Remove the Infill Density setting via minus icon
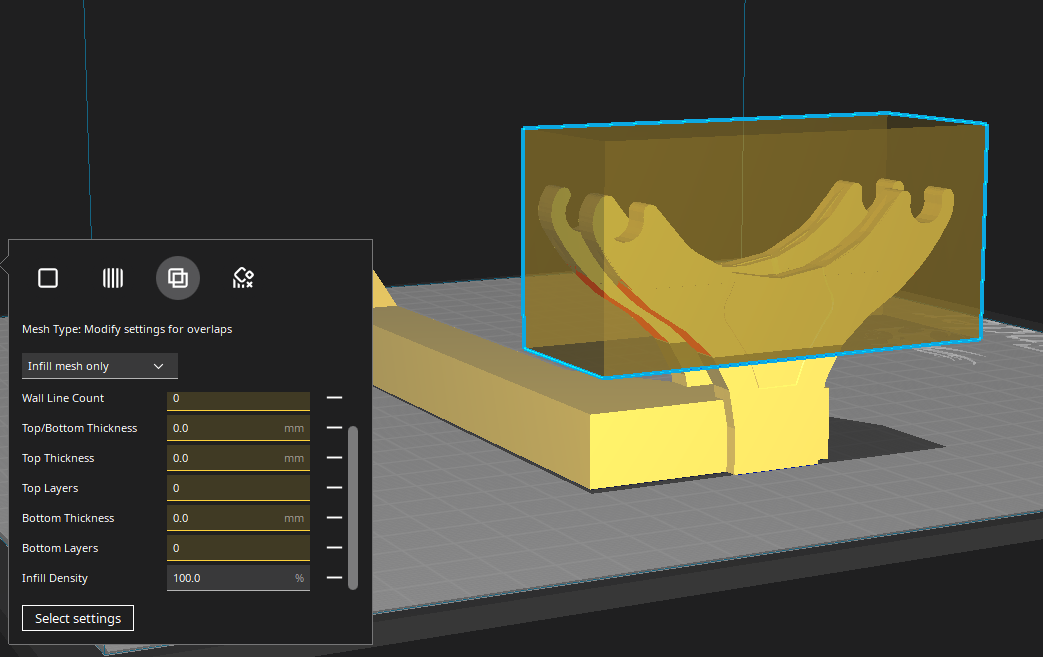This screenshot has height=657, width=1043. pos(334,577)
